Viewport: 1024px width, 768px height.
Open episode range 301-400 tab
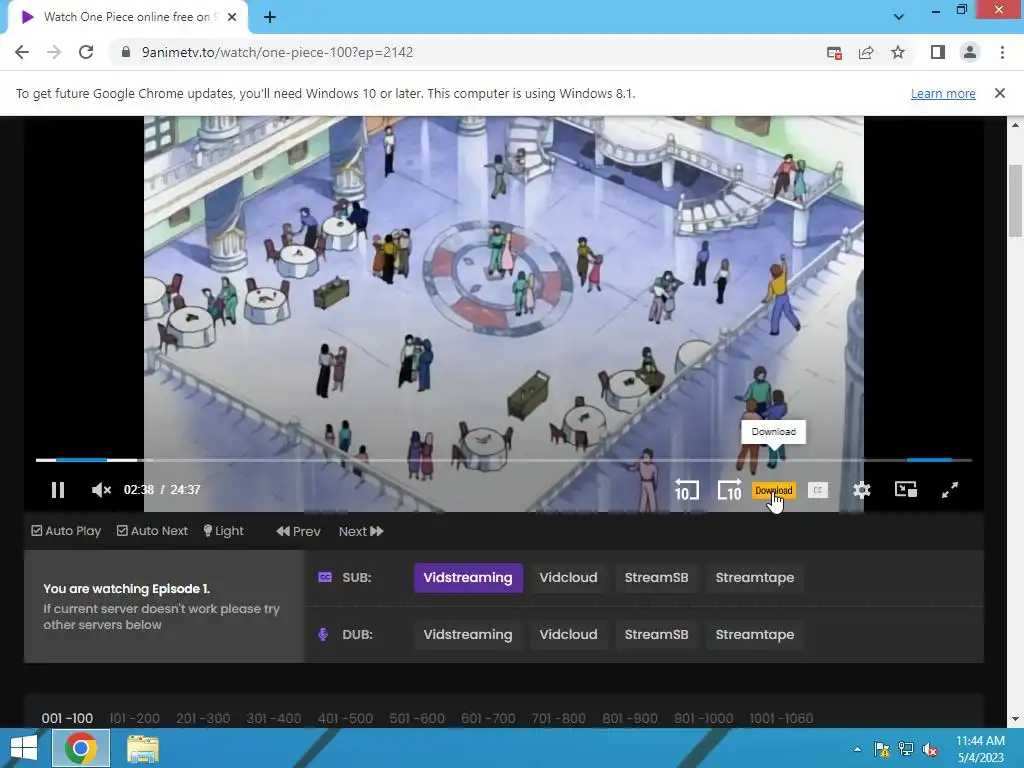click(274, 718)
